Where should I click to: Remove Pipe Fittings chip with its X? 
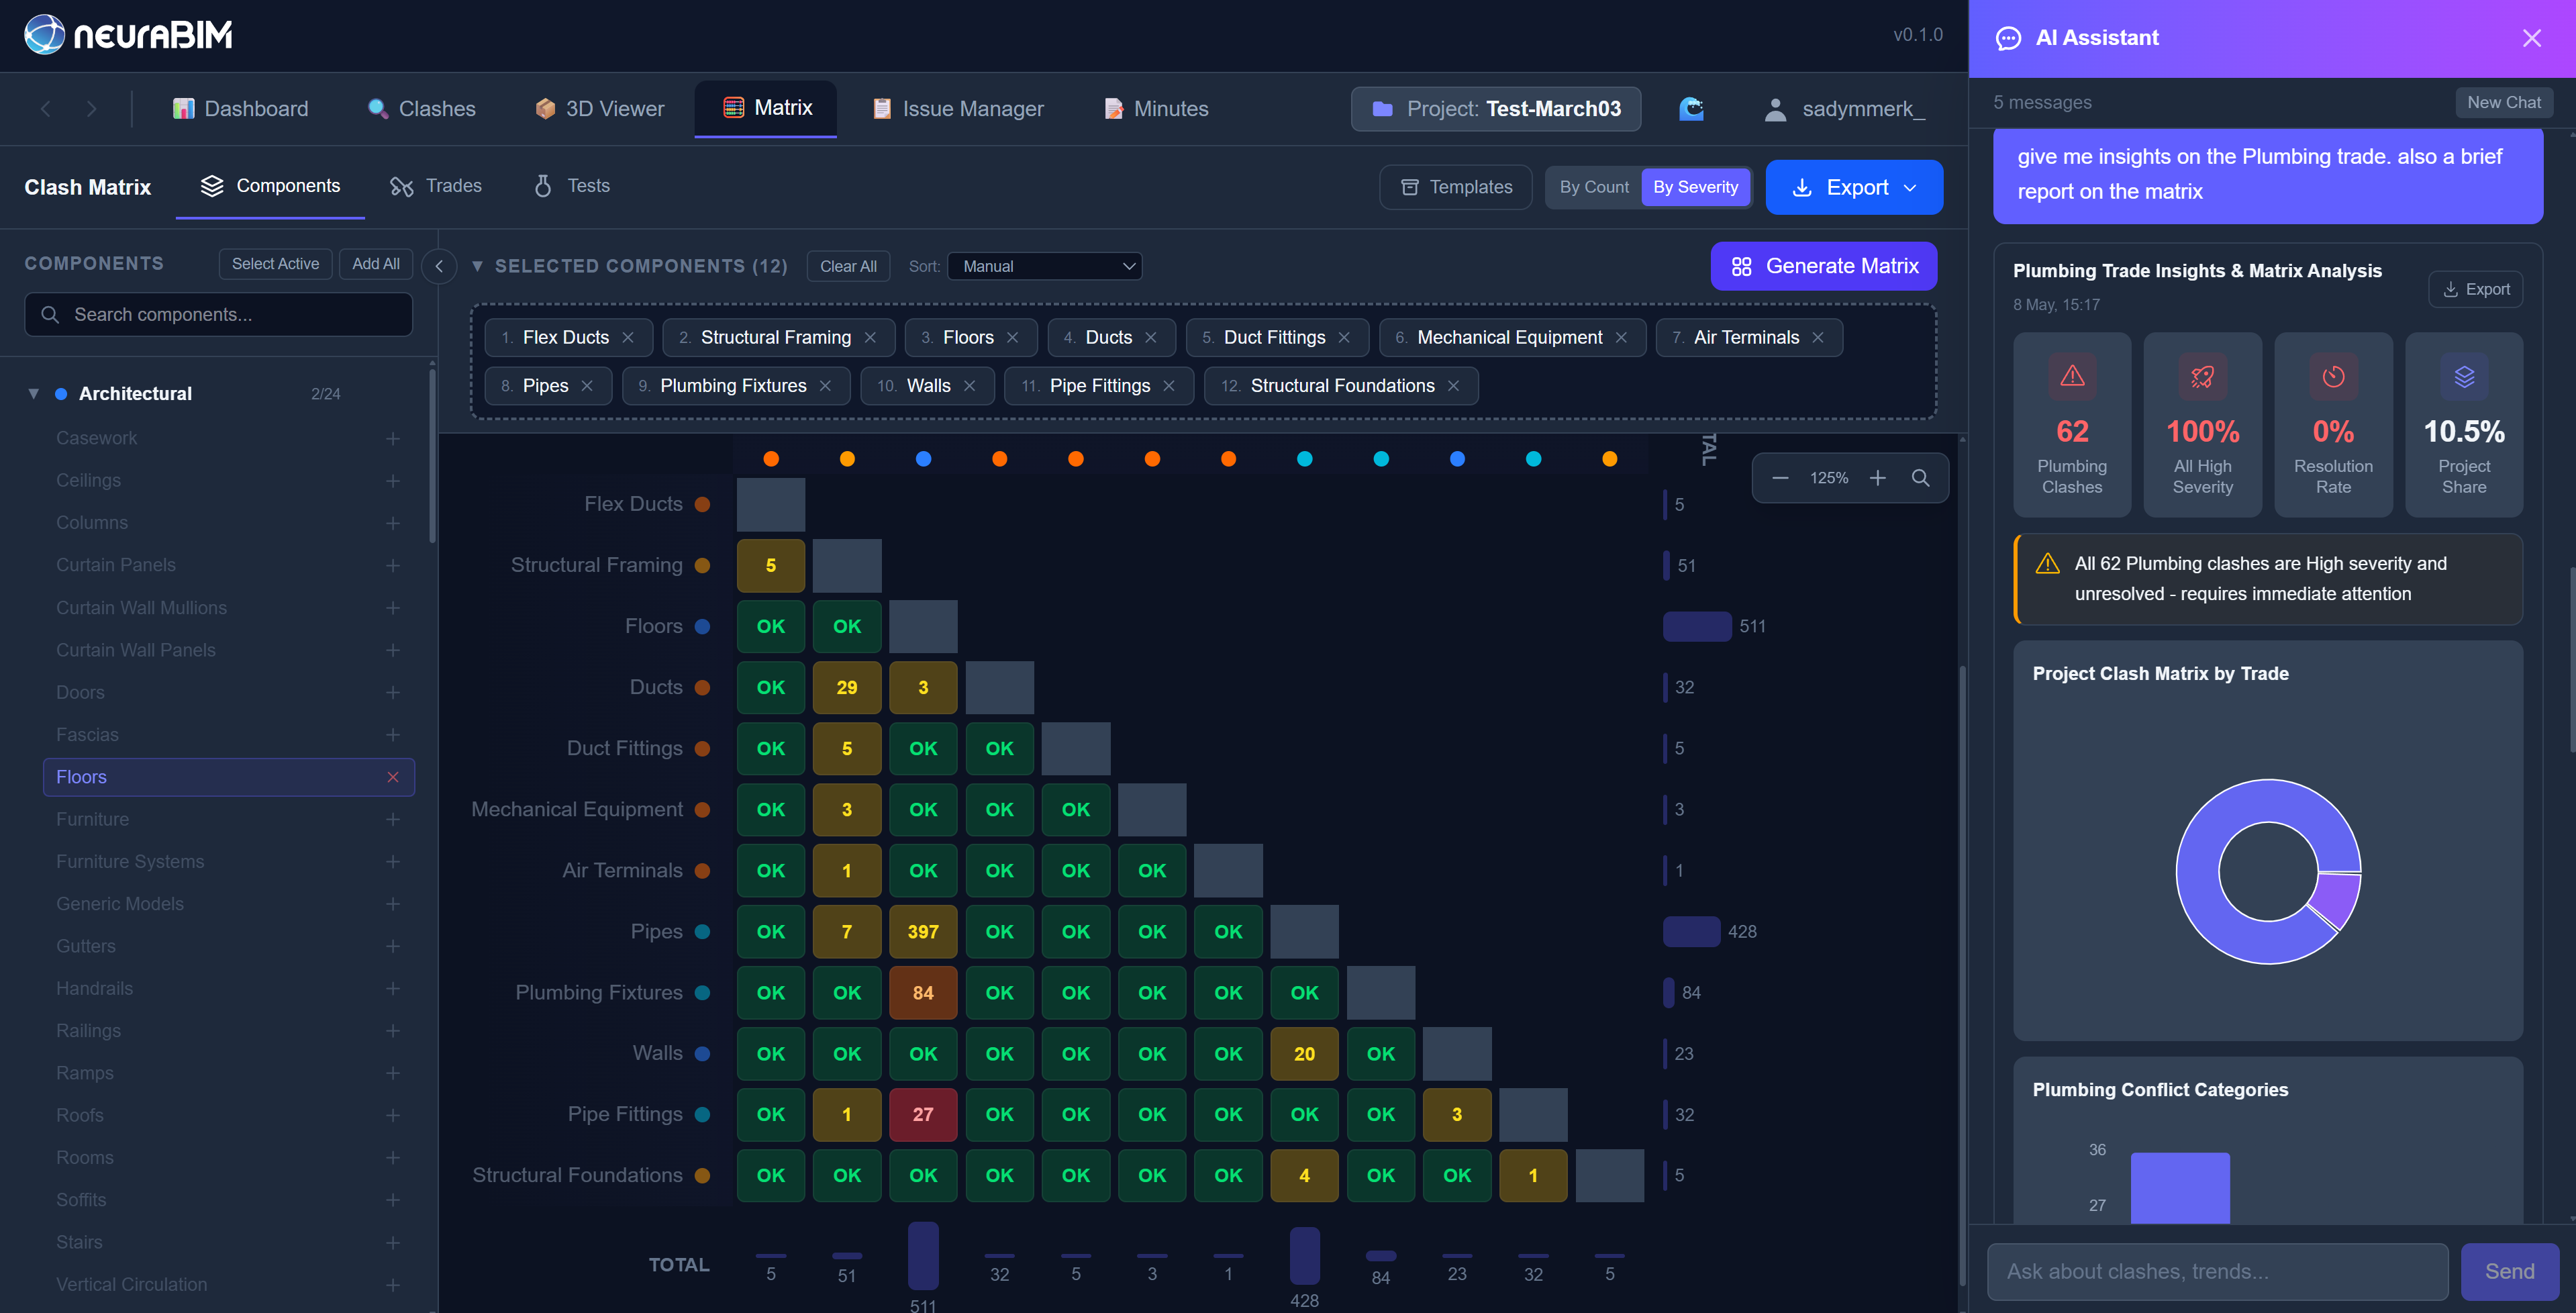(1169, 386)
